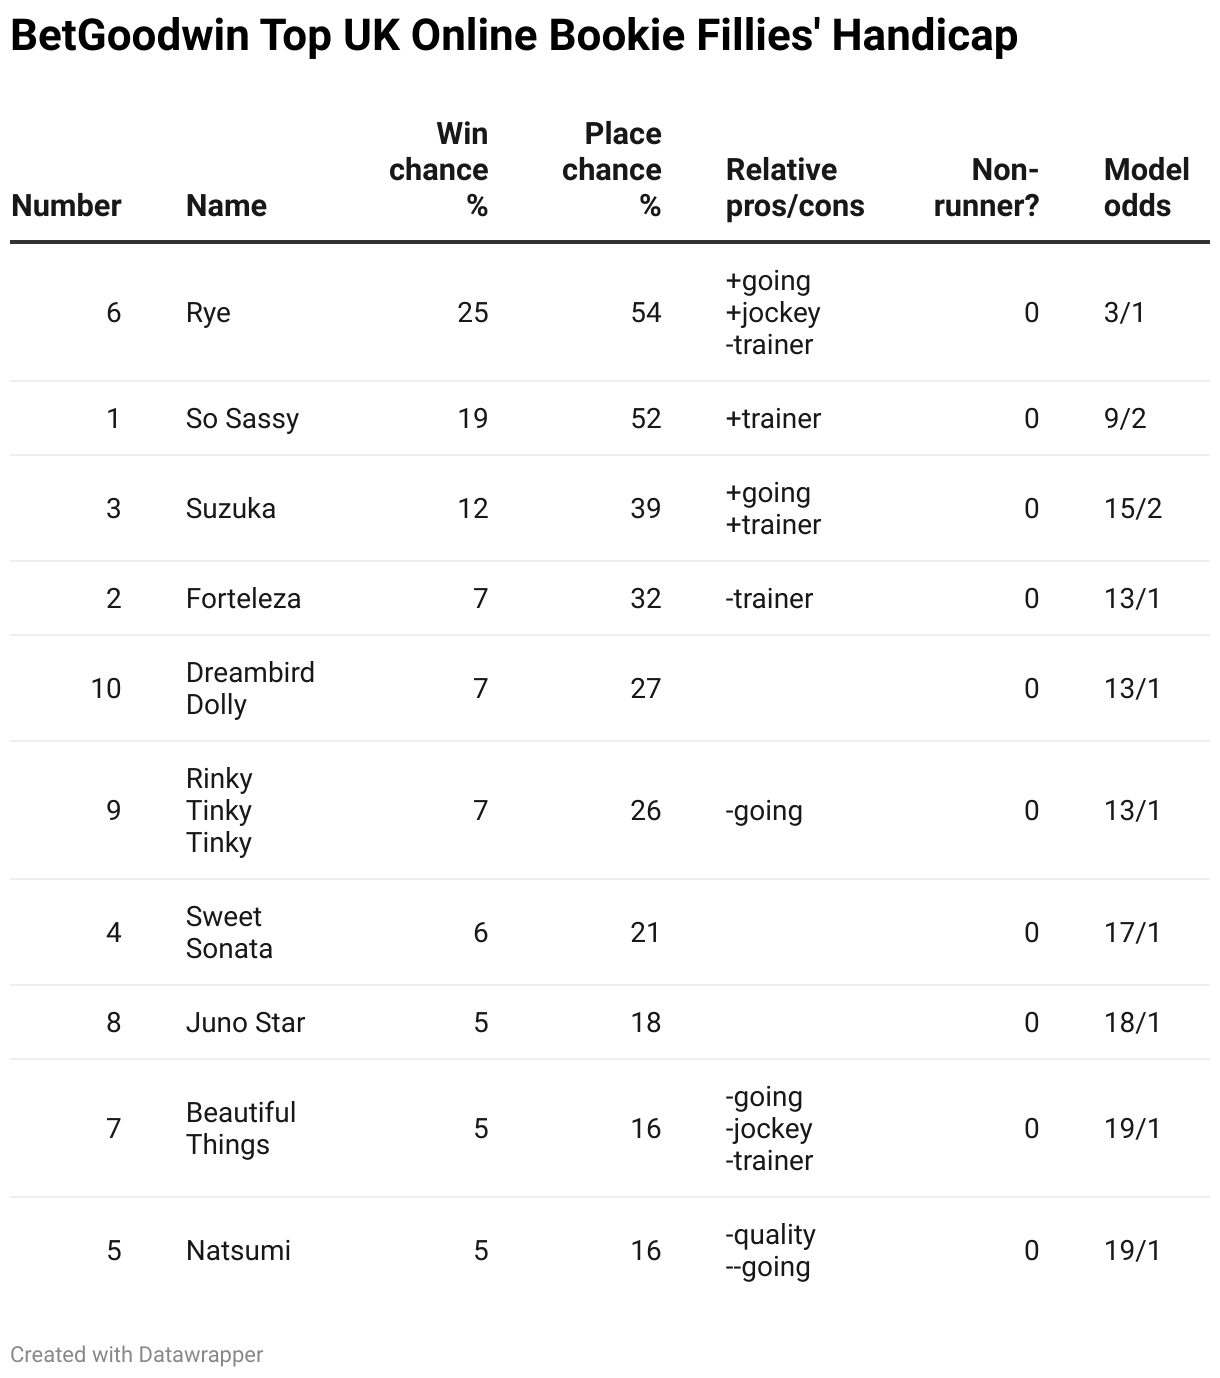Click the Place chance % header
1220x1378 pixels.
612,169
